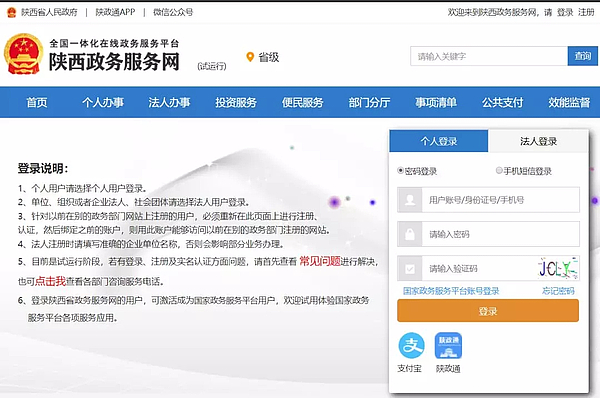This screenshot has height=398, width=600.
Task: Click the 陕政通APP top link
Action: 115,12
